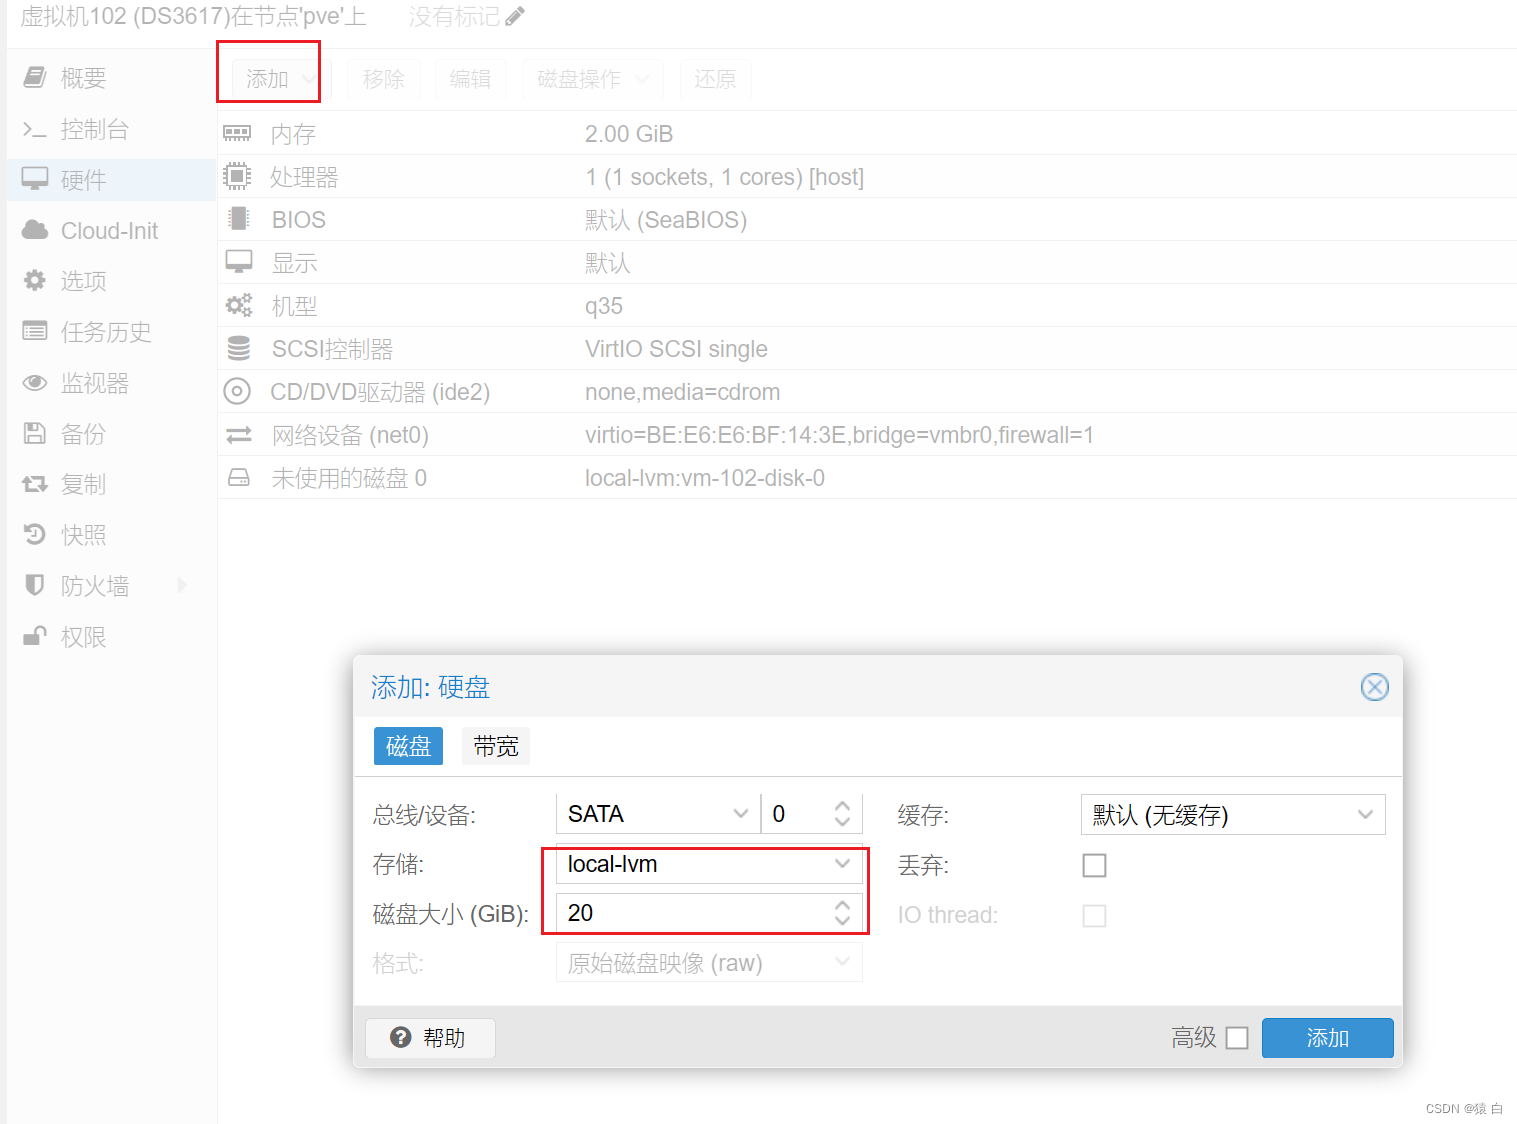Open the 磁盘操作 dropdown menu
Image resolution: width=1517 pixels, height=1124 pixels.
(592, 78)
